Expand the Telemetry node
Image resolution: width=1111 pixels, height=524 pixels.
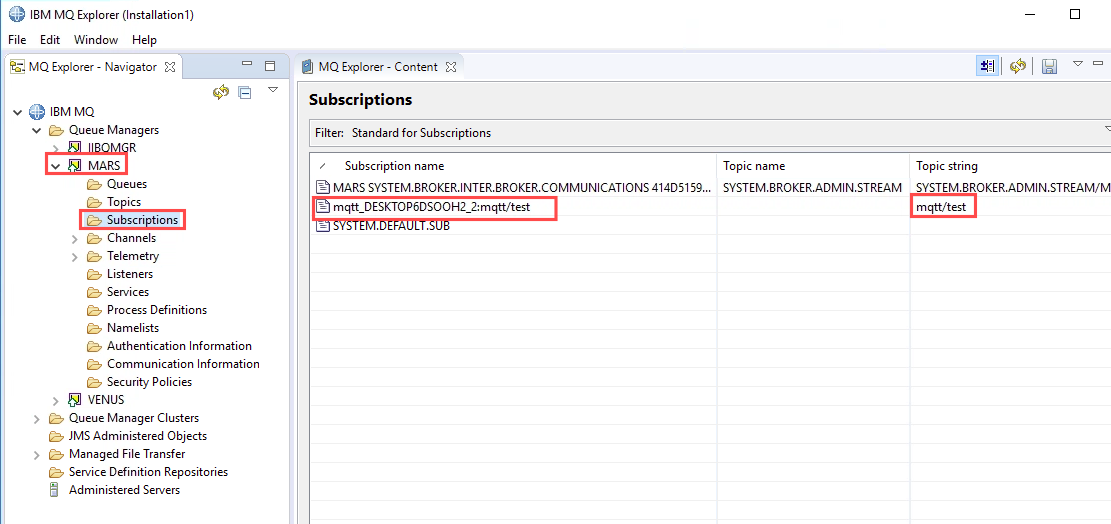pyautogui.click(x=75, y=256)
